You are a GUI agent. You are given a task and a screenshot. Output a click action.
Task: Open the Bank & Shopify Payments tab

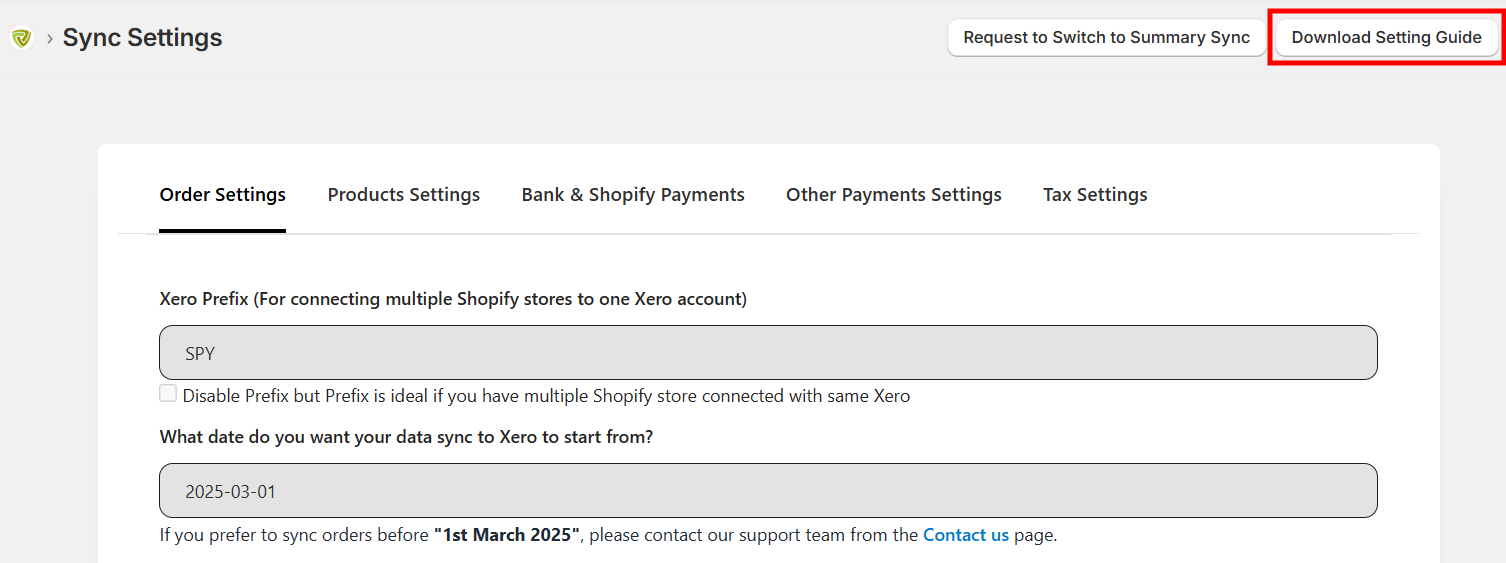click(x=633, y=195)
